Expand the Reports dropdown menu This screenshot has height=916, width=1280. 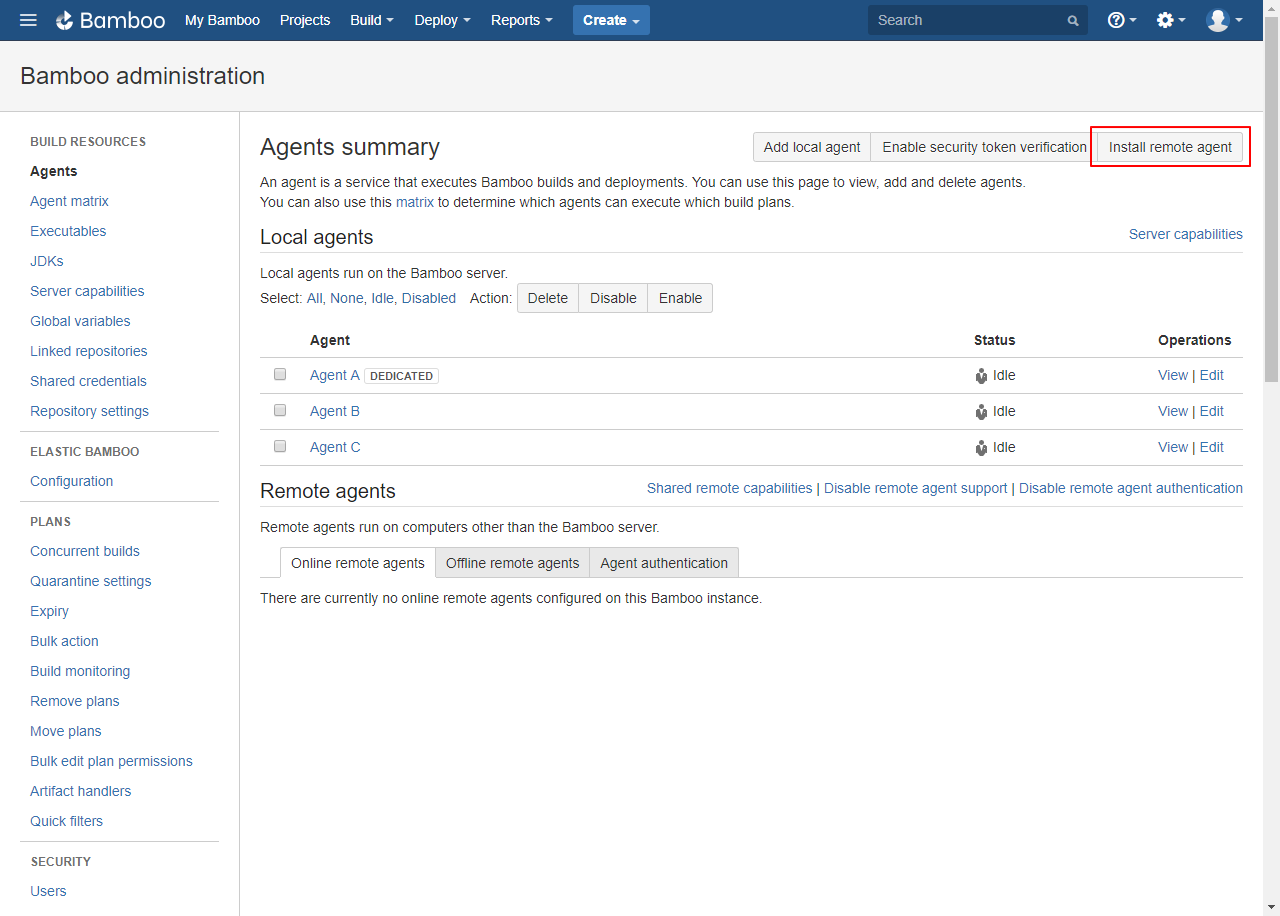tap(522, 20)
